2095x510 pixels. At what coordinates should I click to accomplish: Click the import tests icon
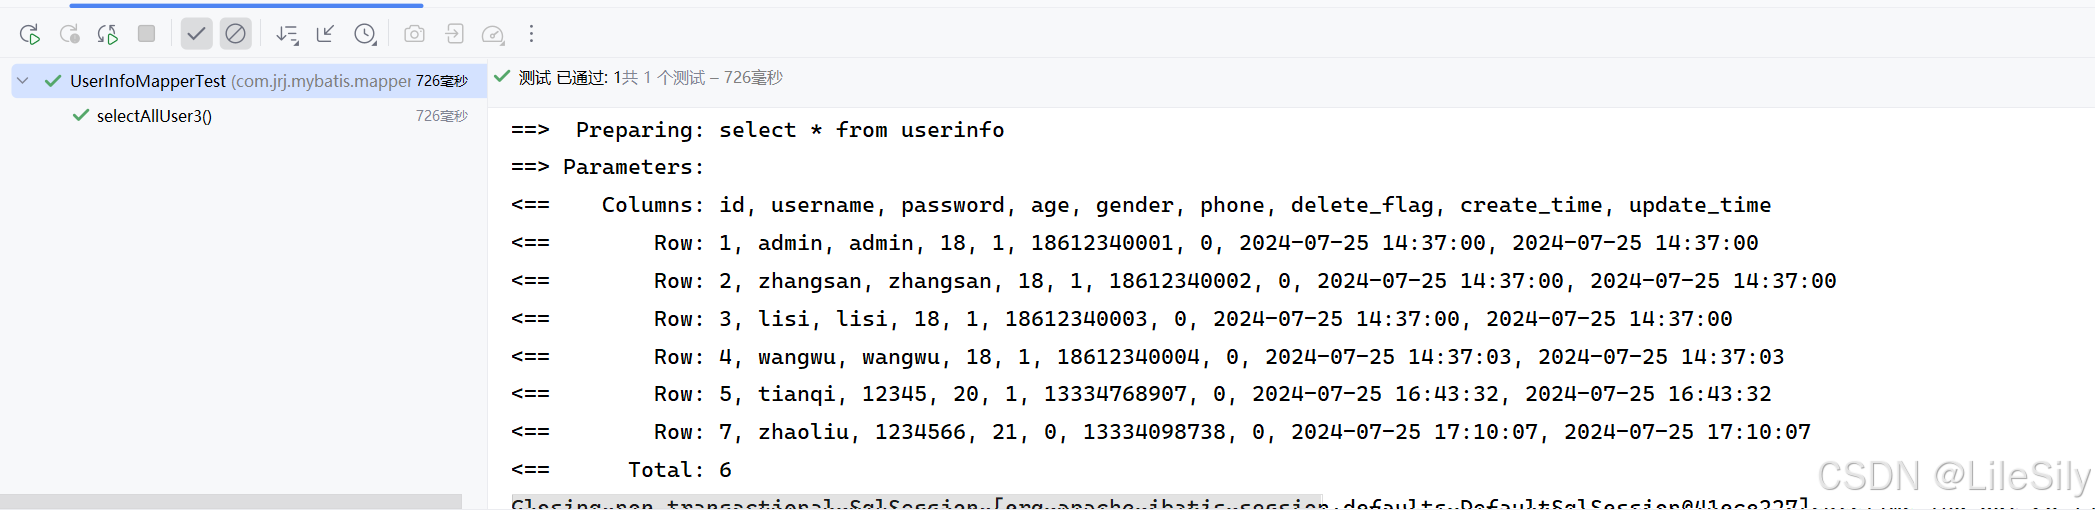coord(454,34)
